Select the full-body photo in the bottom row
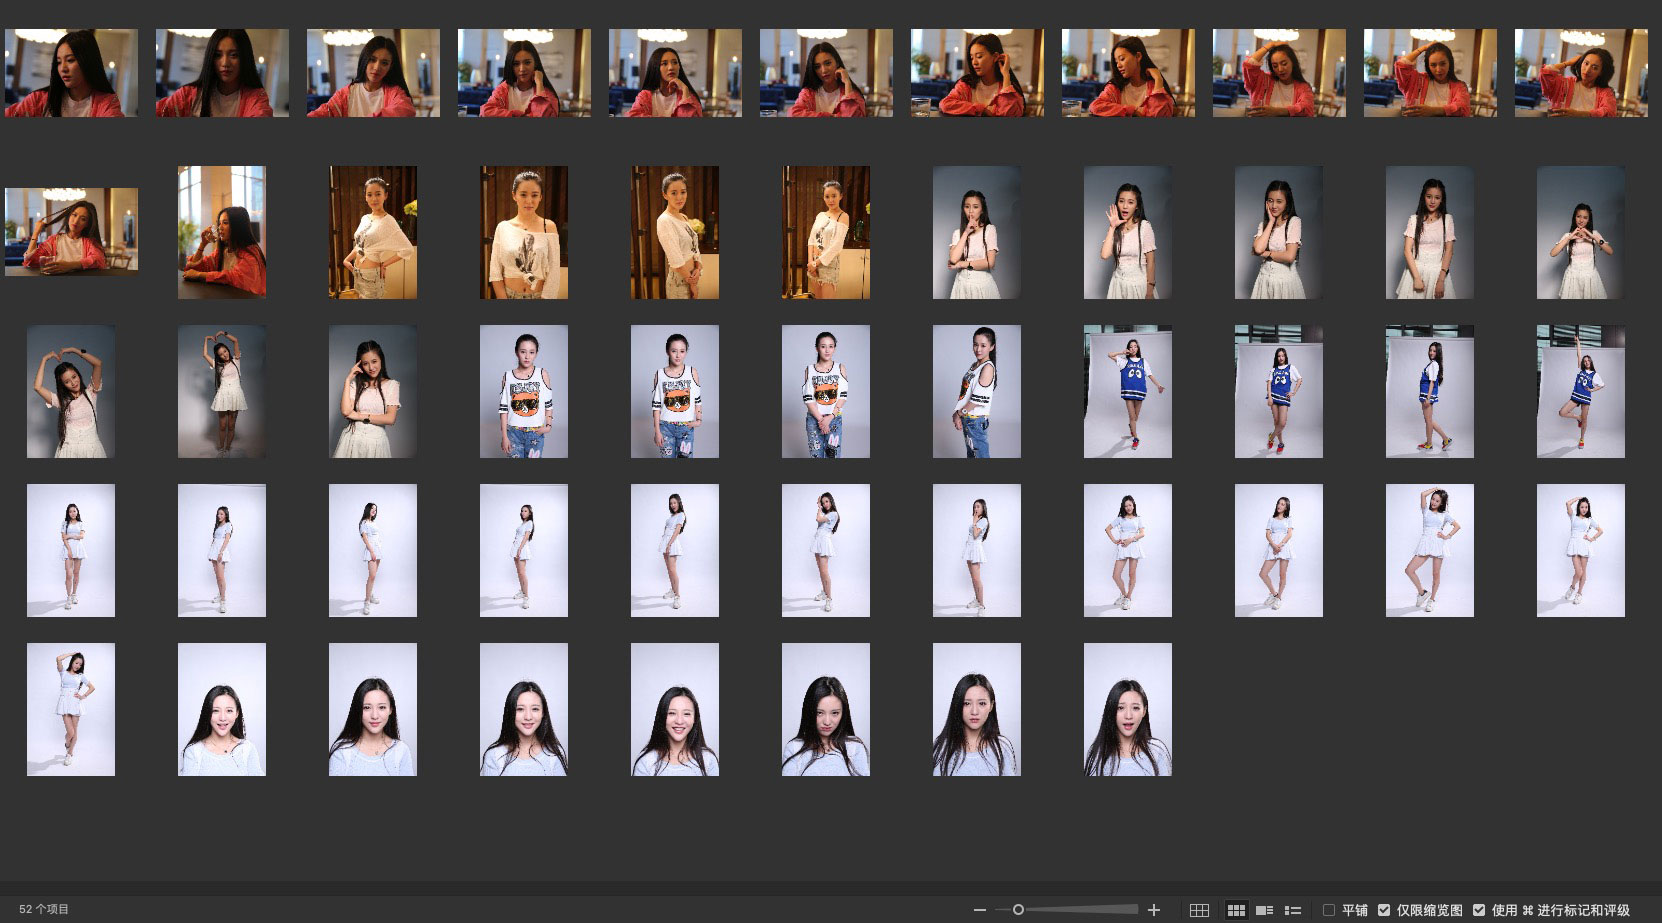Image resolution: width=1662 pixels, height=923 pixels. coord(71,709)
